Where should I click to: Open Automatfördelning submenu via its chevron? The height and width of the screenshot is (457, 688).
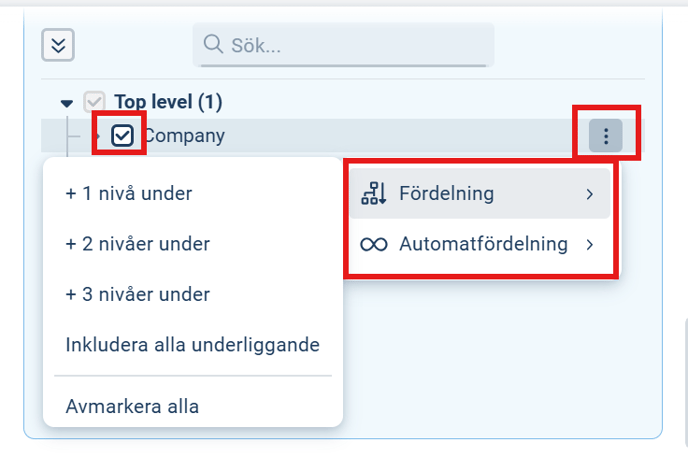[x=590, y=244]
